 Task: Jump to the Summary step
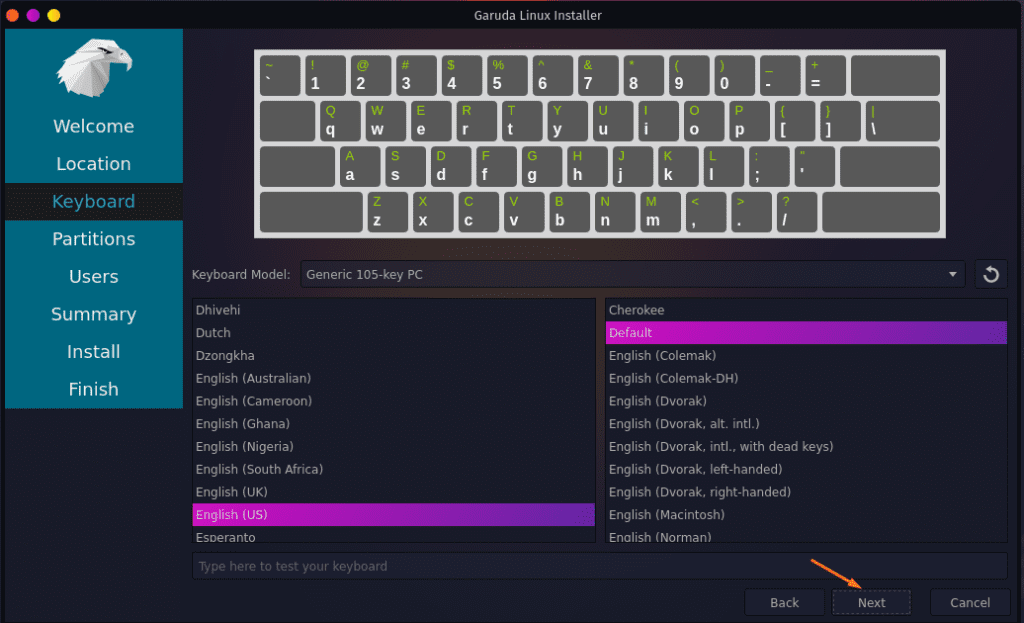coord(93,314)
